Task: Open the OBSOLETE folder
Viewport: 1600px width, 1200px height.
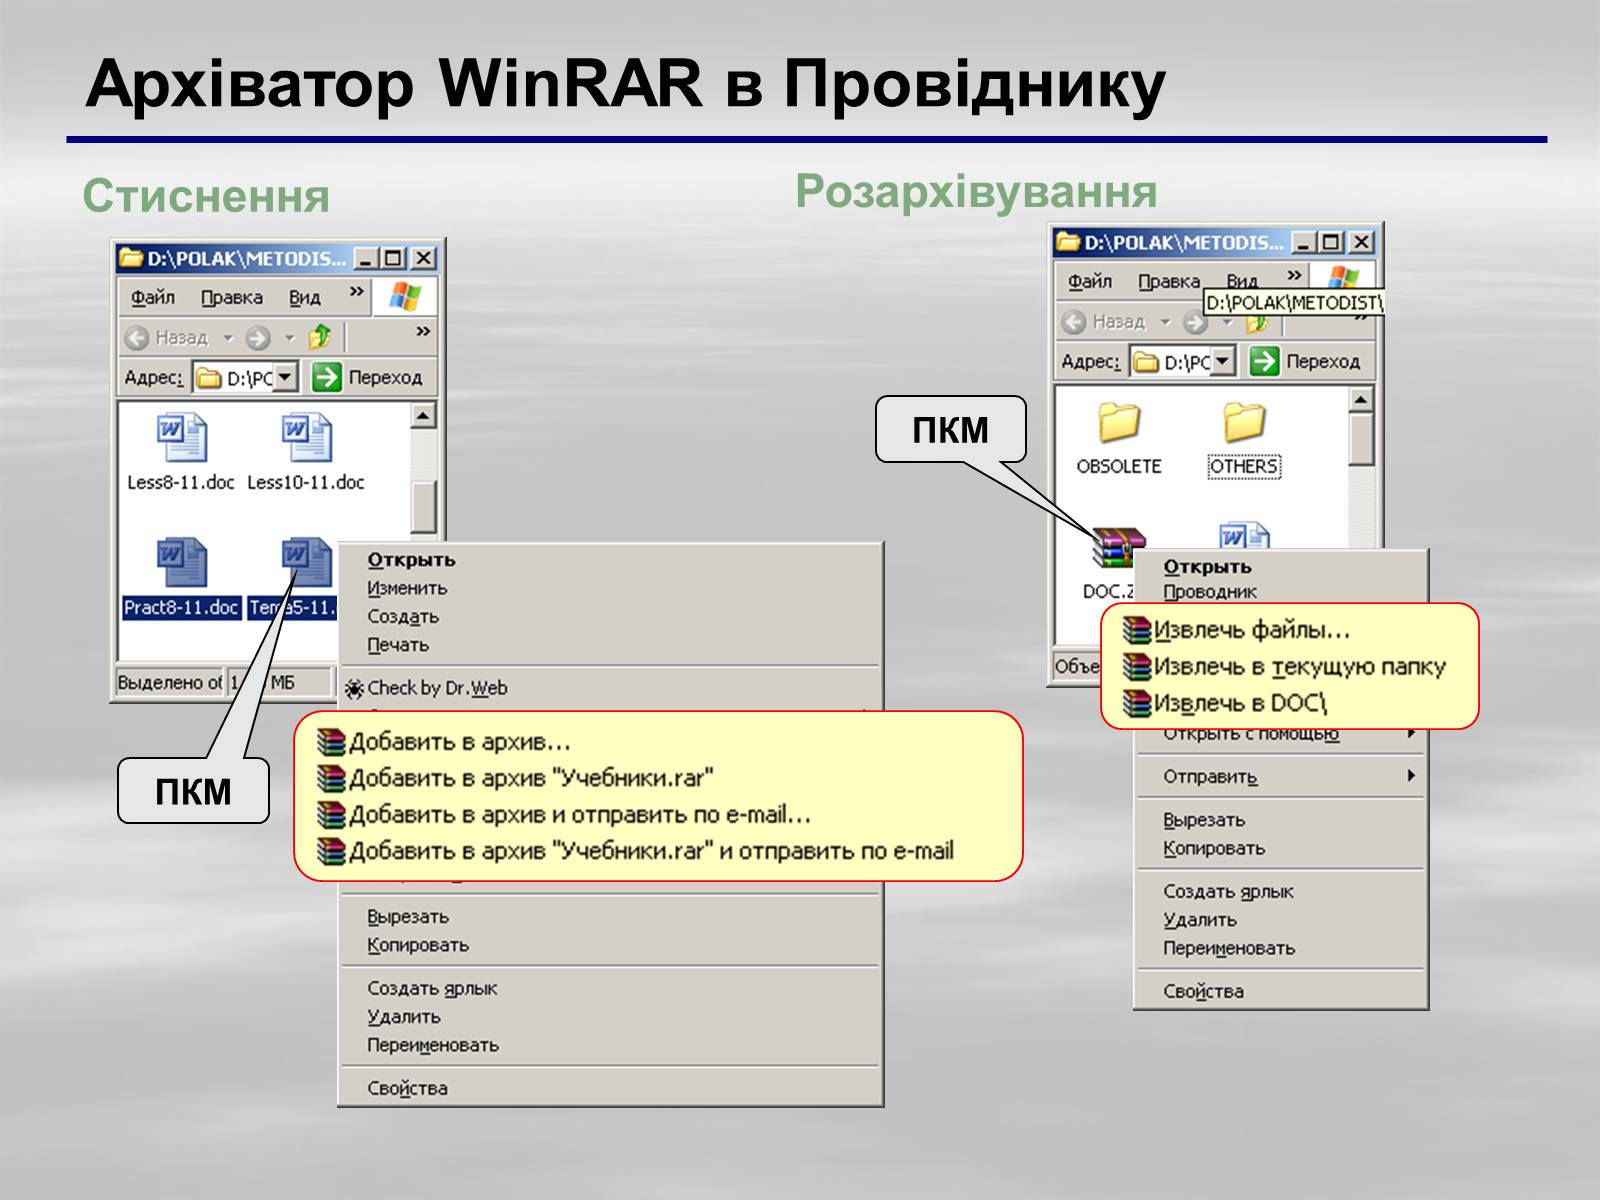Action: pyautogui.click(x=1119, y=422)
